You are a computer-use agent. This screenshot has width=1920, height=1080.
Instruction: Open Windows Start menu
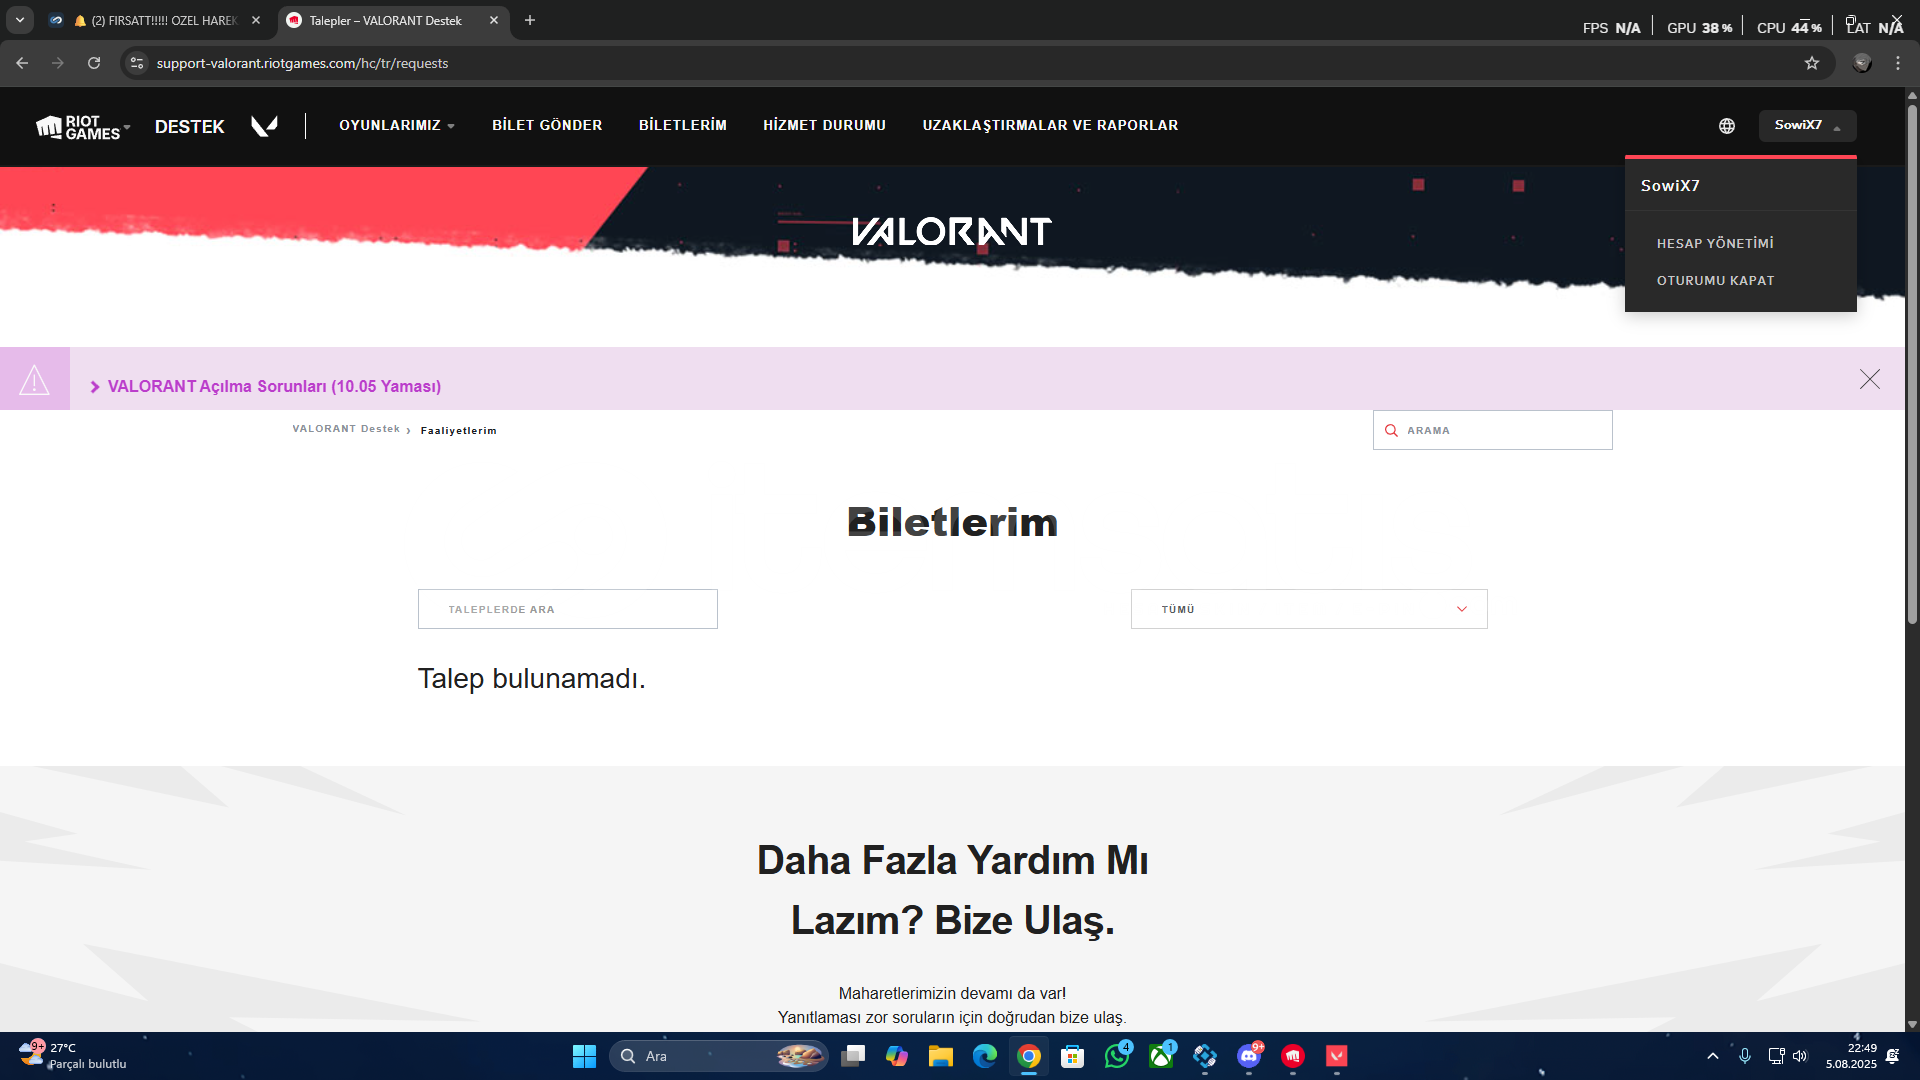[x=584, y=1056]
